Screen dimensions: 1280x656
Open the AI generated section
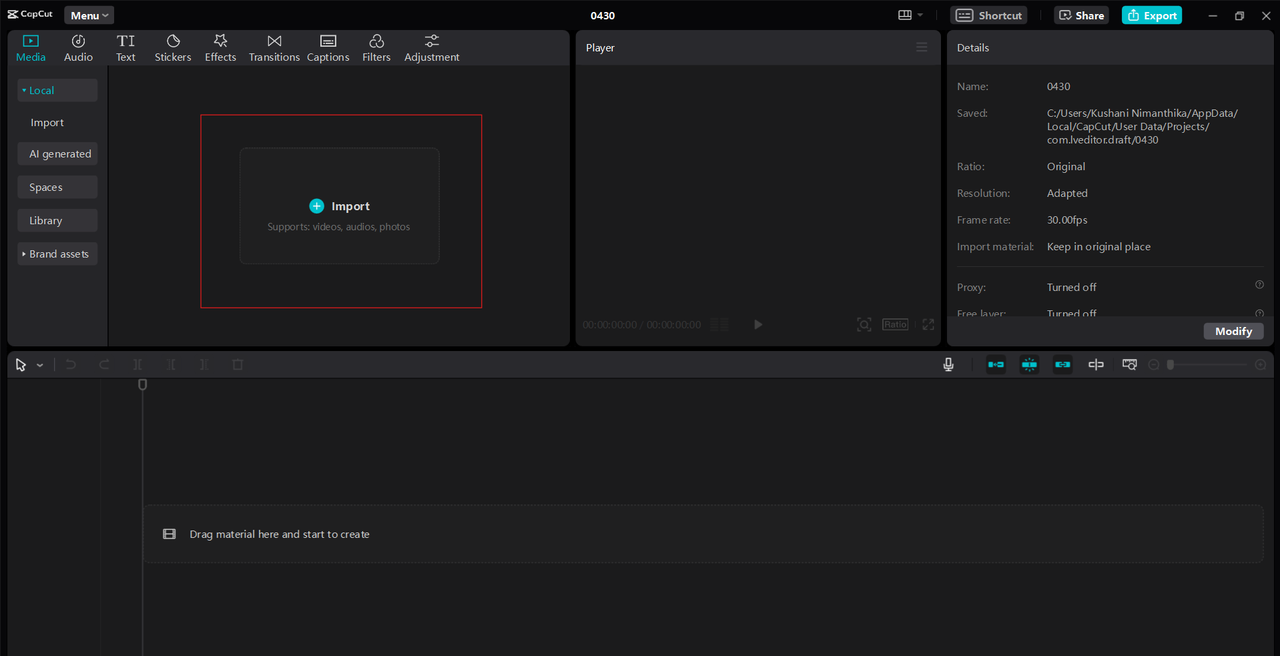57,154
